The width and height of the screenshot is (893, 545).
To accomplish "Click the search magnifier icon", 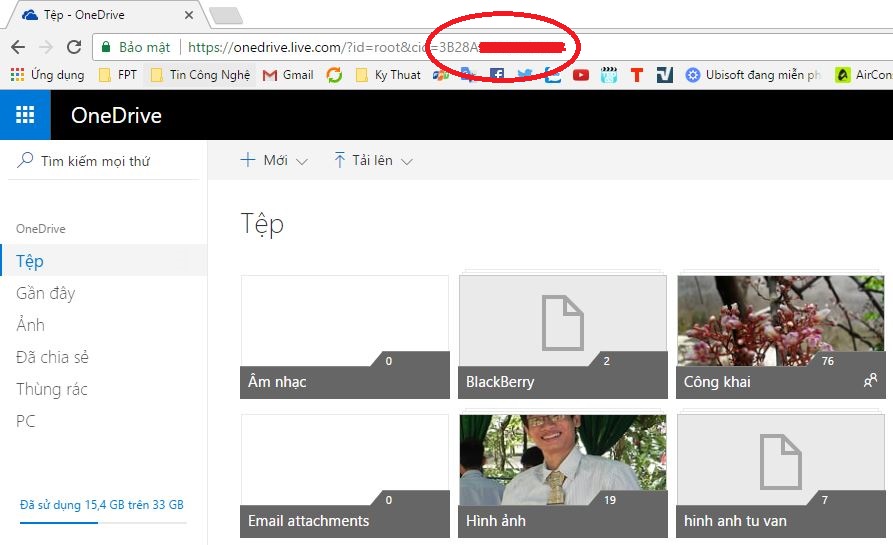I will pos(25,161).
